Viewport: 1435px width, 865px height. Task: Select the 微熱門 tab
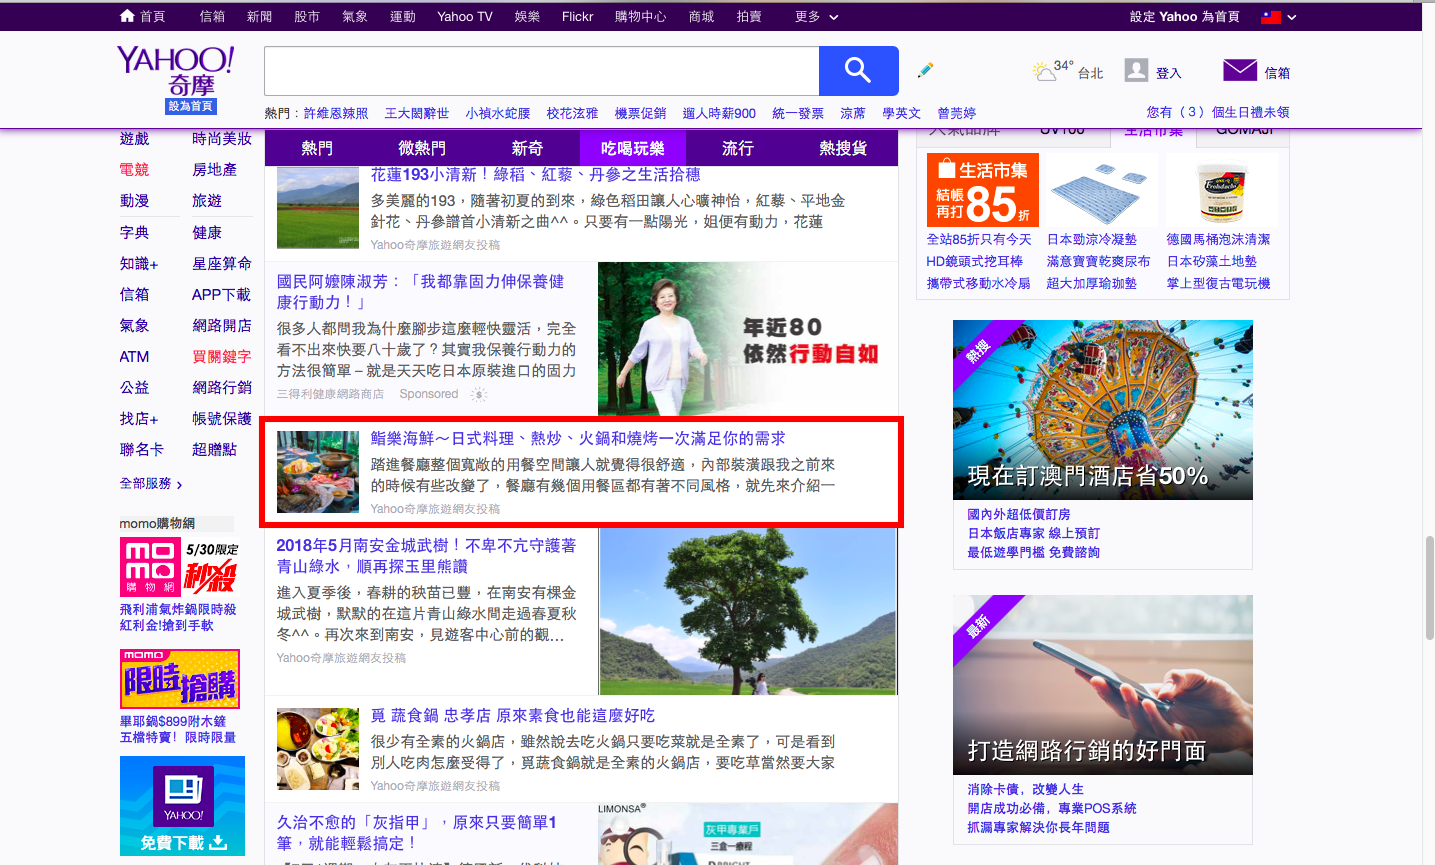422,148
